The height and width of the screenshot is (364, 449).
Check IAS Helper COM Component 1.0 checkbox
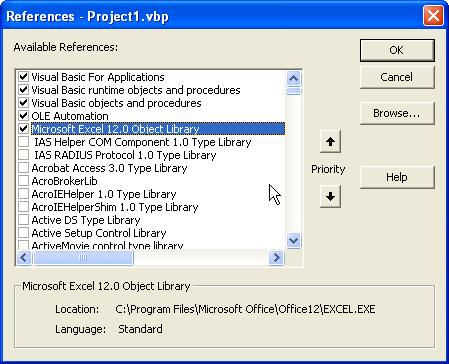(23, 142)
